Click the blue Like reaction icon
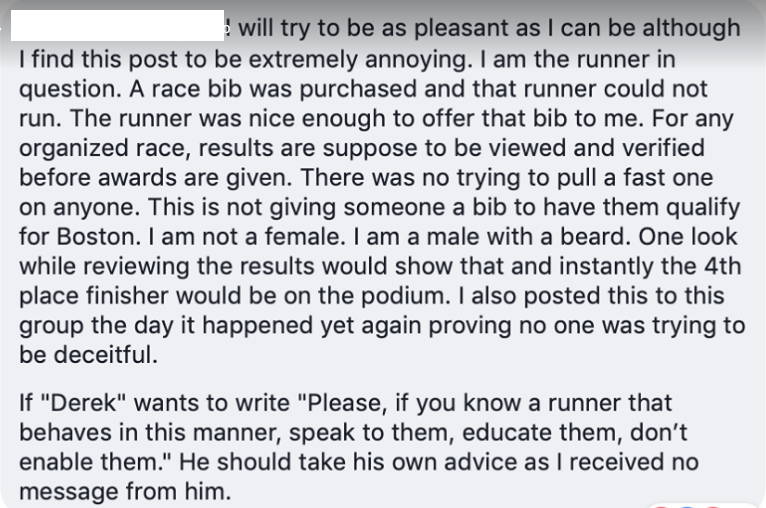The height and width of the screenshot is (508, 766). (687, 507)
